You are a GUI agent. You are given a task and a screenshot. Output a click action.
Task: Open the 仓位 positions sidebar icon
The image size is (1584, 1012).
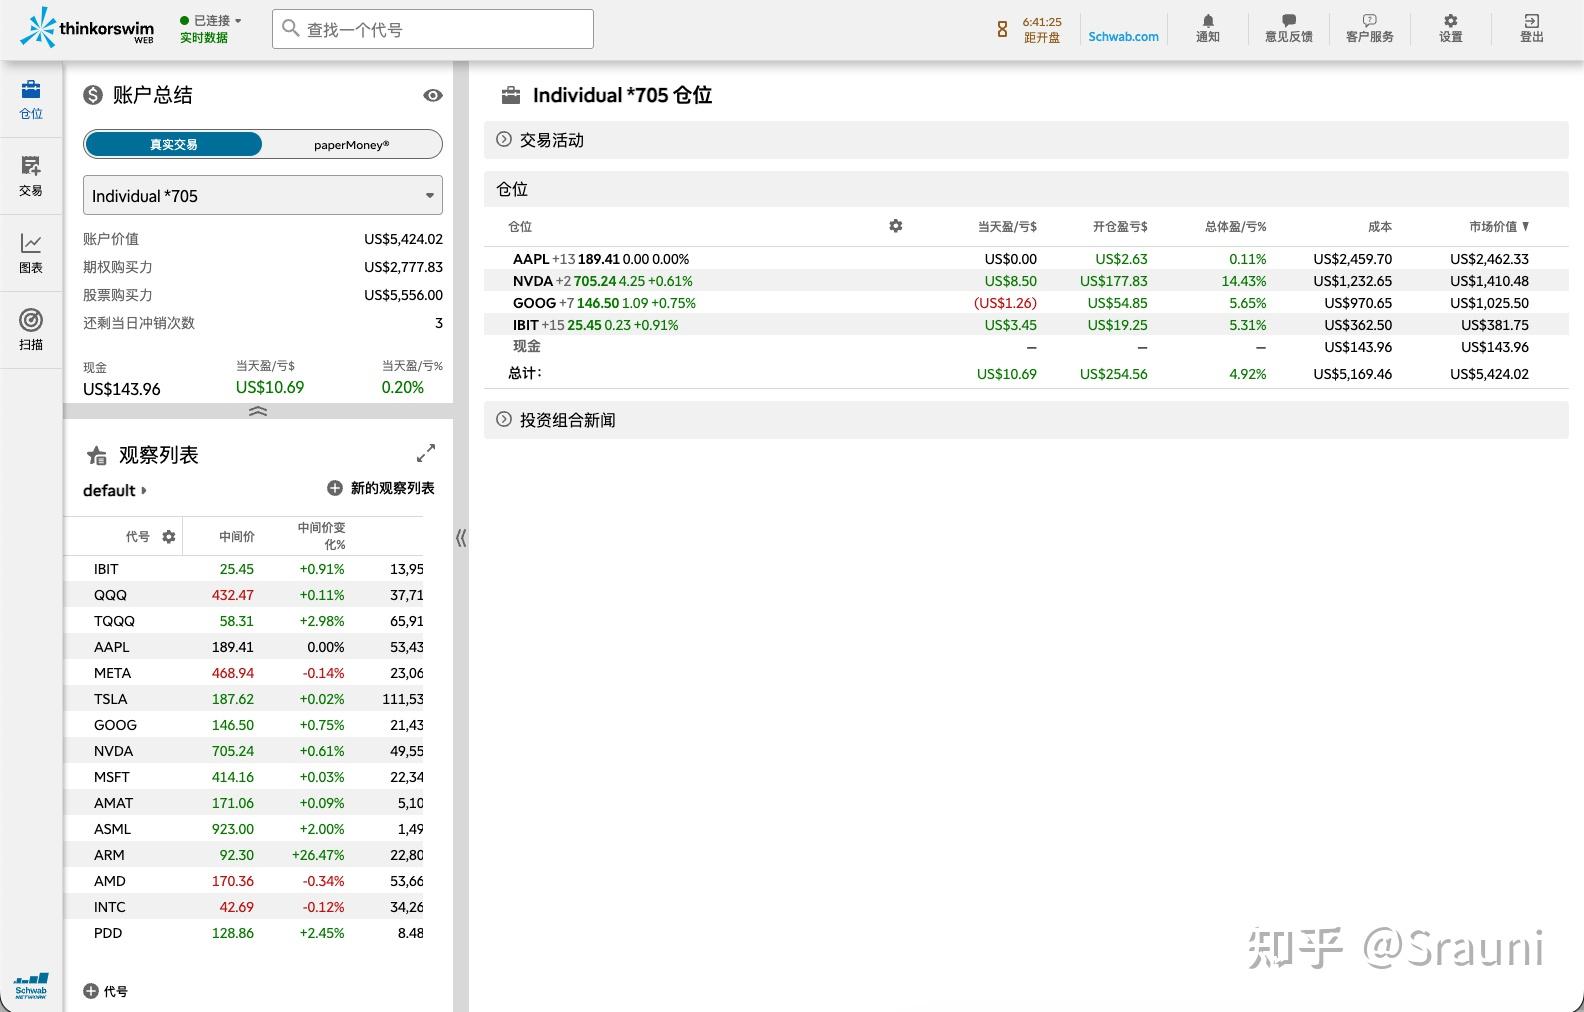[31, 100]
